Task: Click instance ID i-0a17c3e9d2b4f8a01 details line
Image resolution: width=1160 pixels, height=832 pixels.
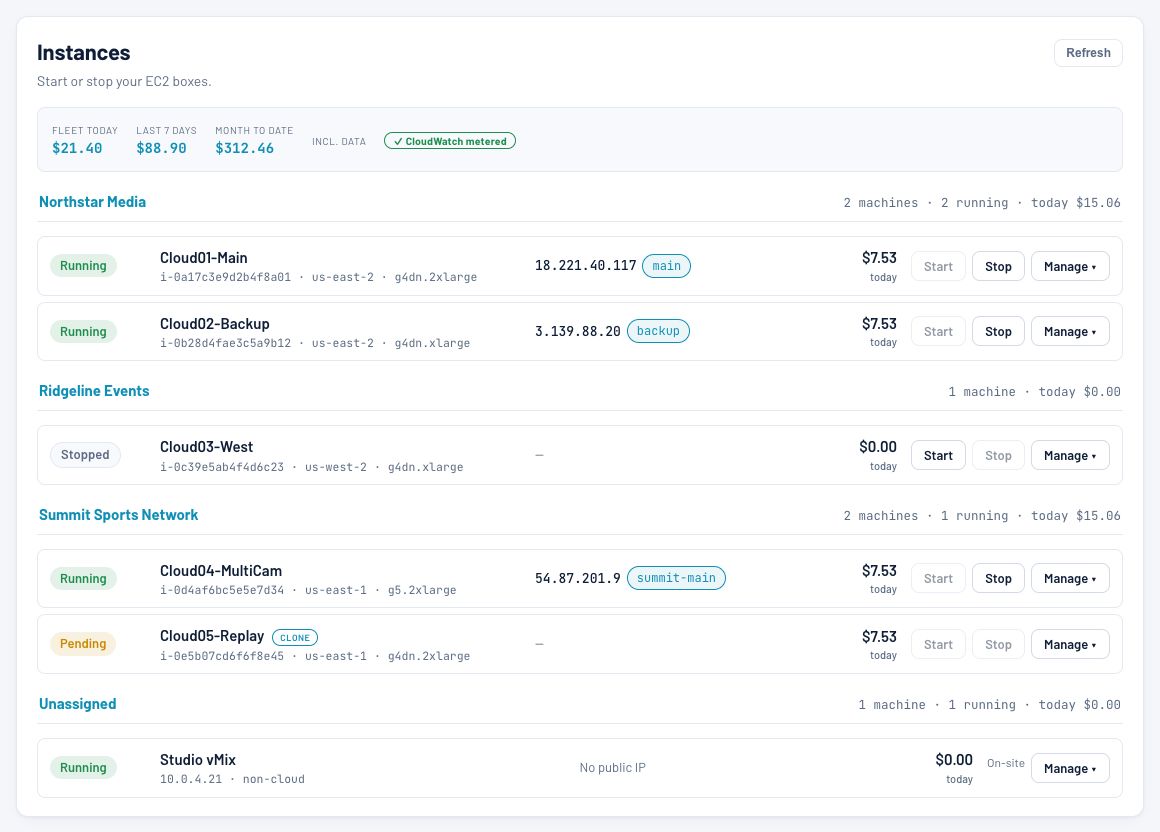Action: tap(318, 277)
